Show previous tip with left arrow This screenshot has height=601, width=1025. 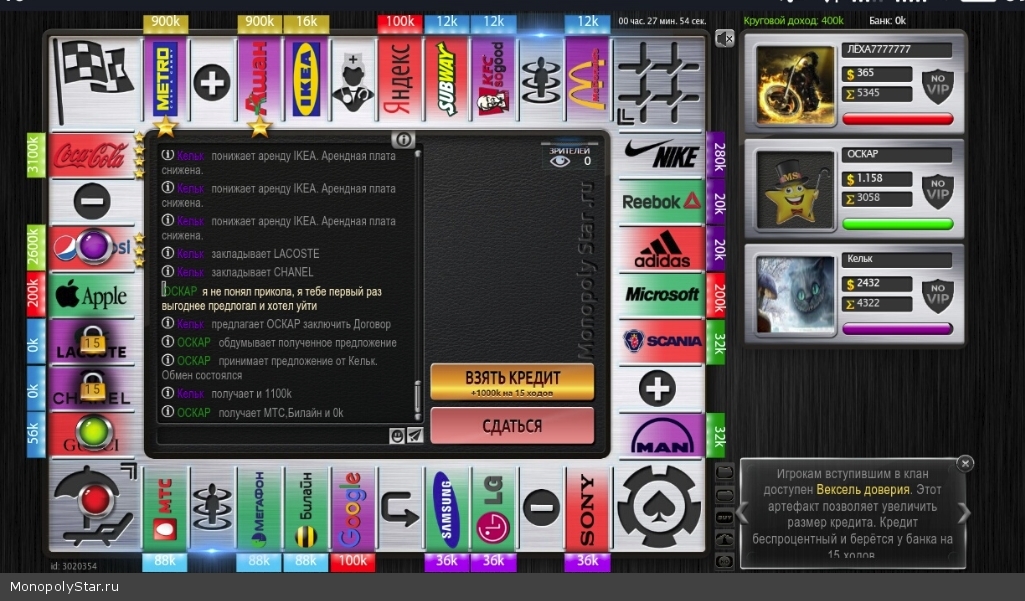pyautogui.click(x=743, y=514)
